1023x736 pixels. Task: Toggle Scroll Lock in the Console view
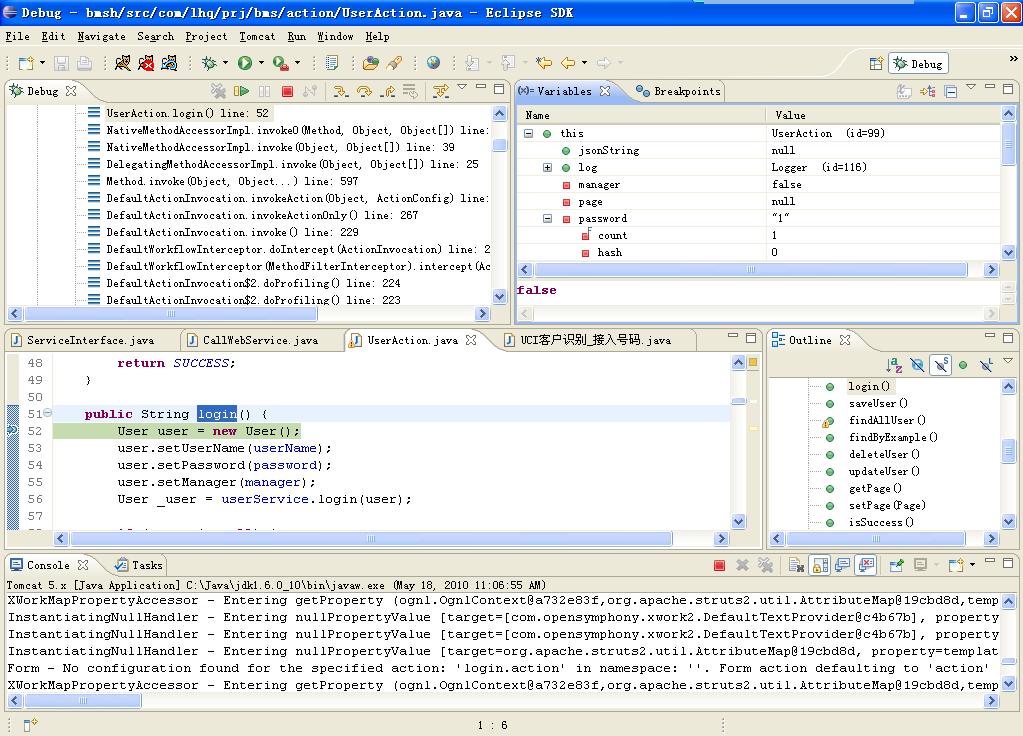(x=818, y=564)
